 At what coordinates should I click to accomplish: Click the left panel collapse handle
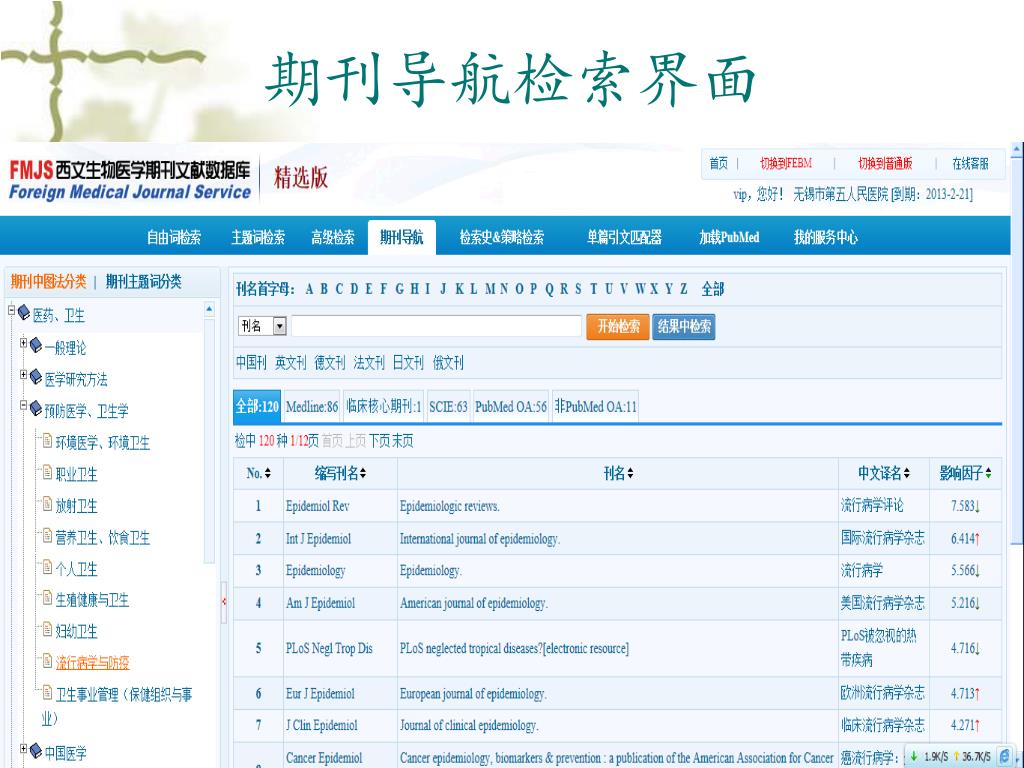click(224, 601)
